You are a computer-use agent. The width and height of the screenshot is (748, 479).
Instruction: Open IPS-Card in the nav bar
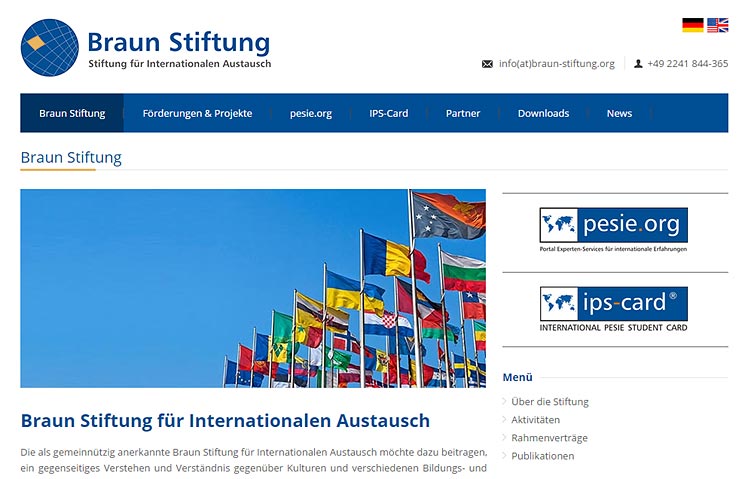388,113
